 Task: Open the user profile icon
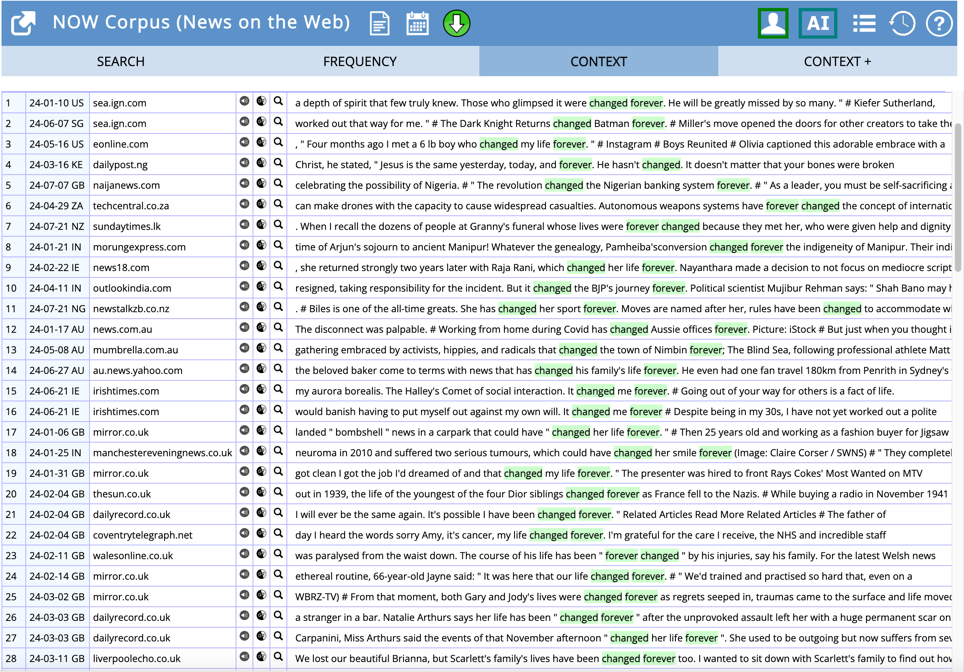click(773, 23)
